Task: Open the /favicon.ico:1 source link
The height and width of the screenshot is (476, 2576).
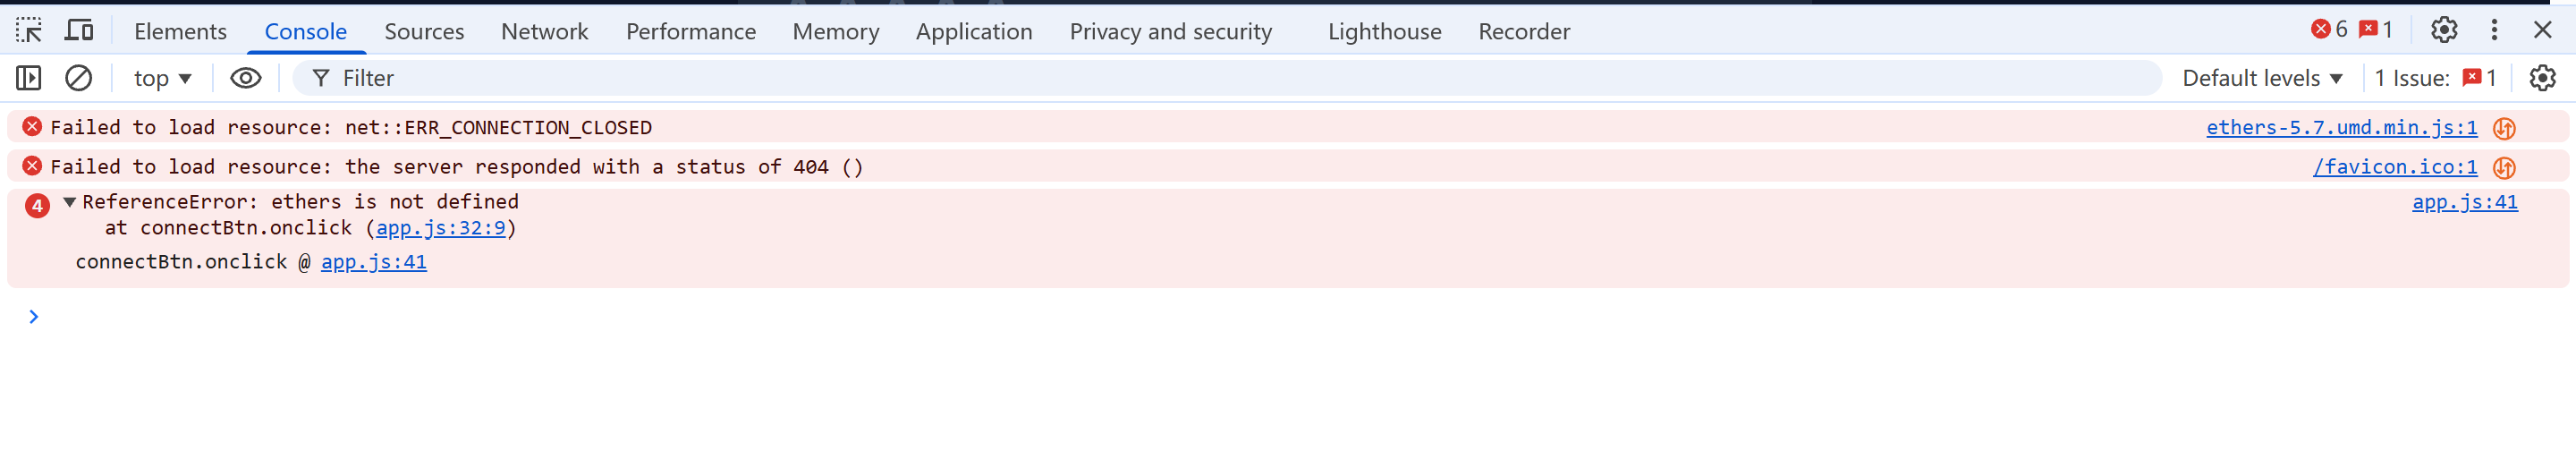Action: pos(2394,167)
